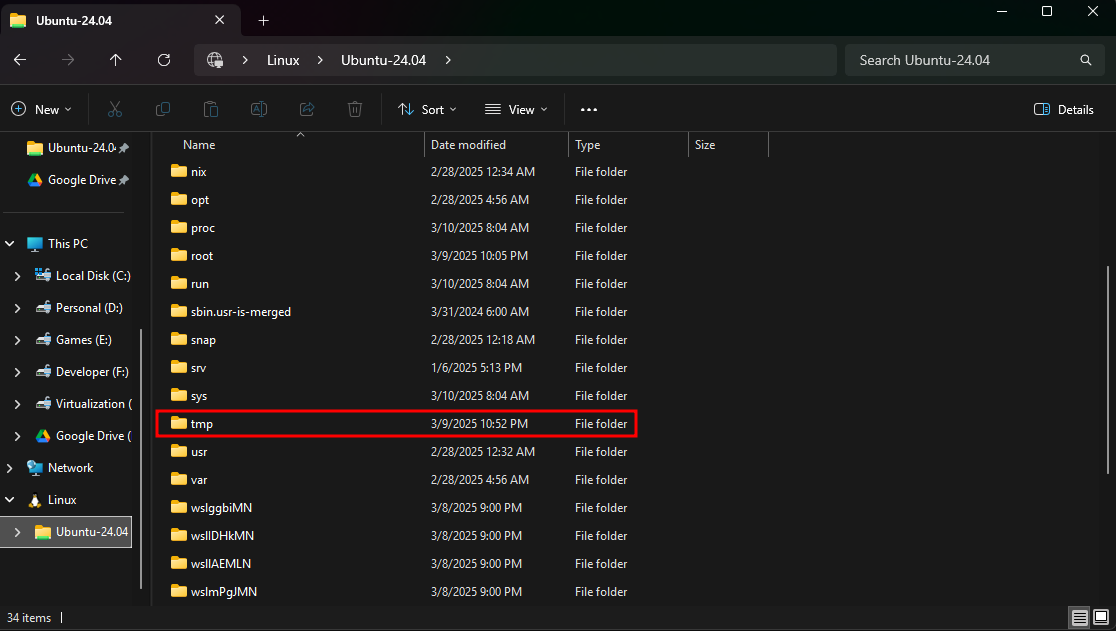The image size is (1116, 631).
Task: Open the Sort dropdown menu
Action: click(427, 110)
